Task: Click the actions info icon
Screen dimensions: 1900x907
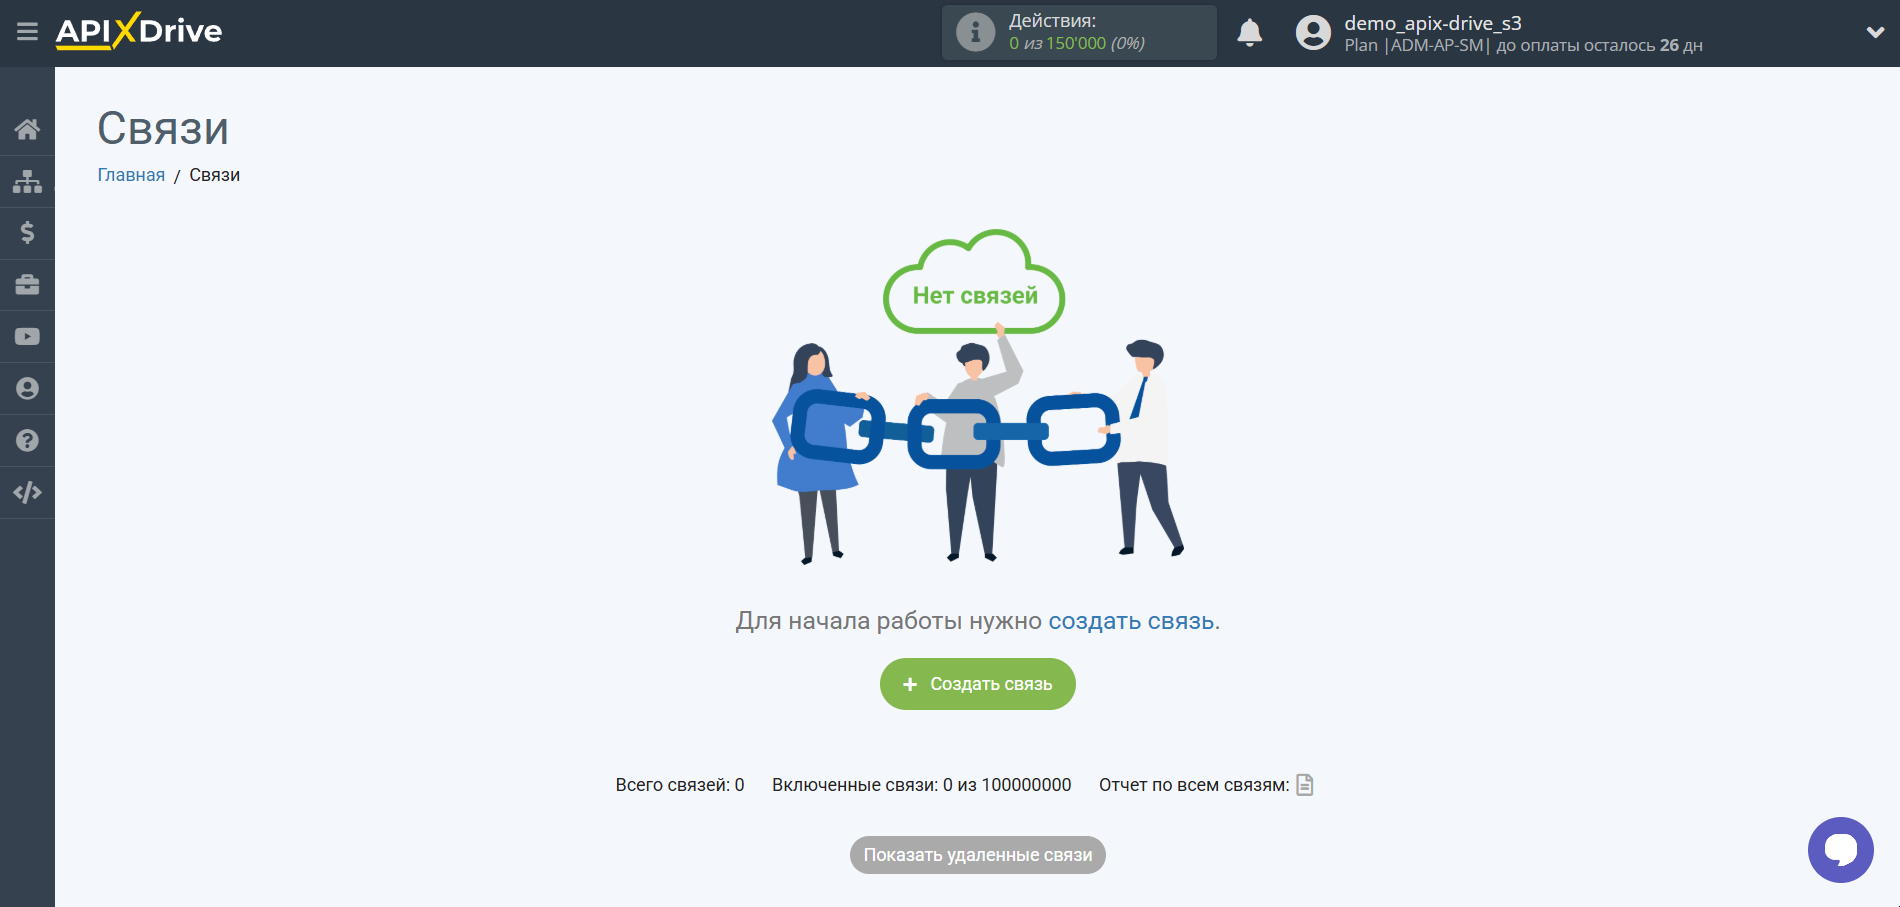Action: click(x=975, y=32)
